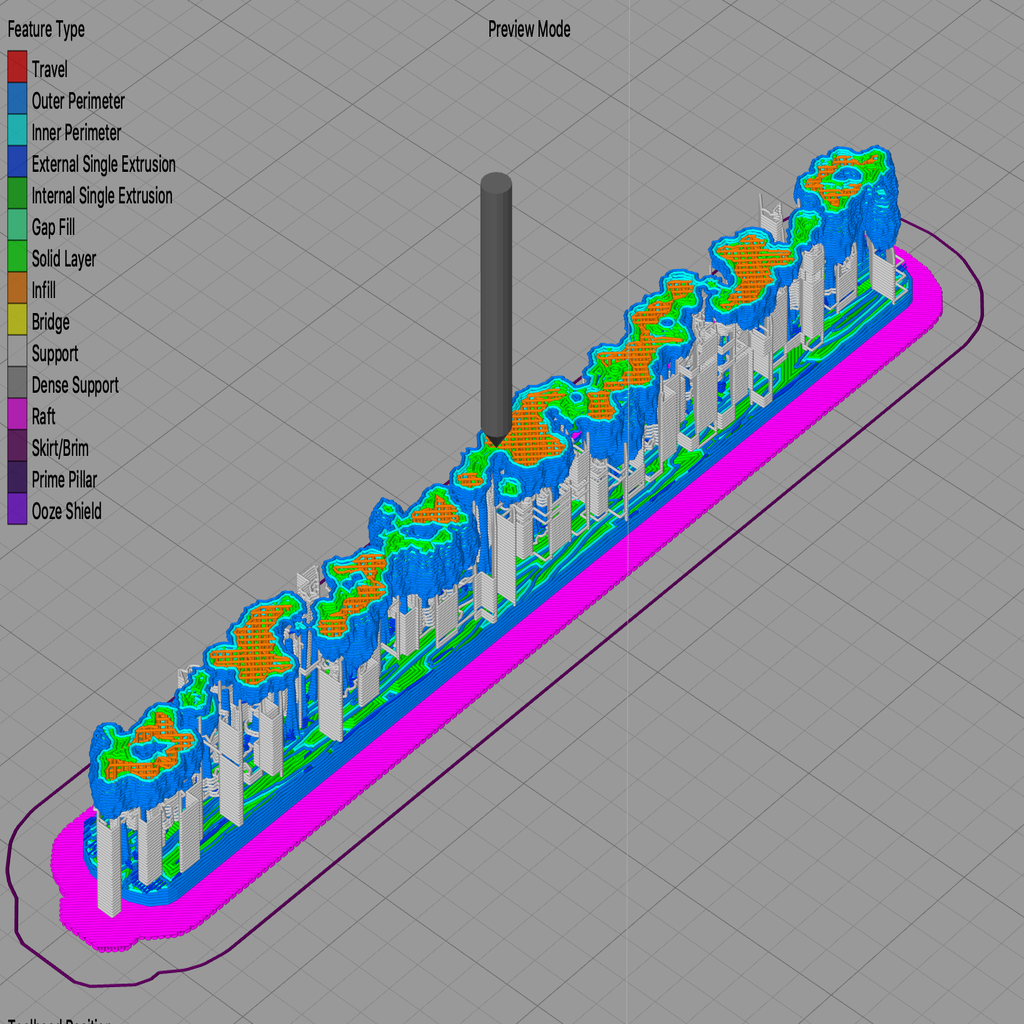Viewport: 1024px width, 1024px height.
Task: Select the Gap Fill color swatch
Action: pyautogui.click(x=17, y=225)
